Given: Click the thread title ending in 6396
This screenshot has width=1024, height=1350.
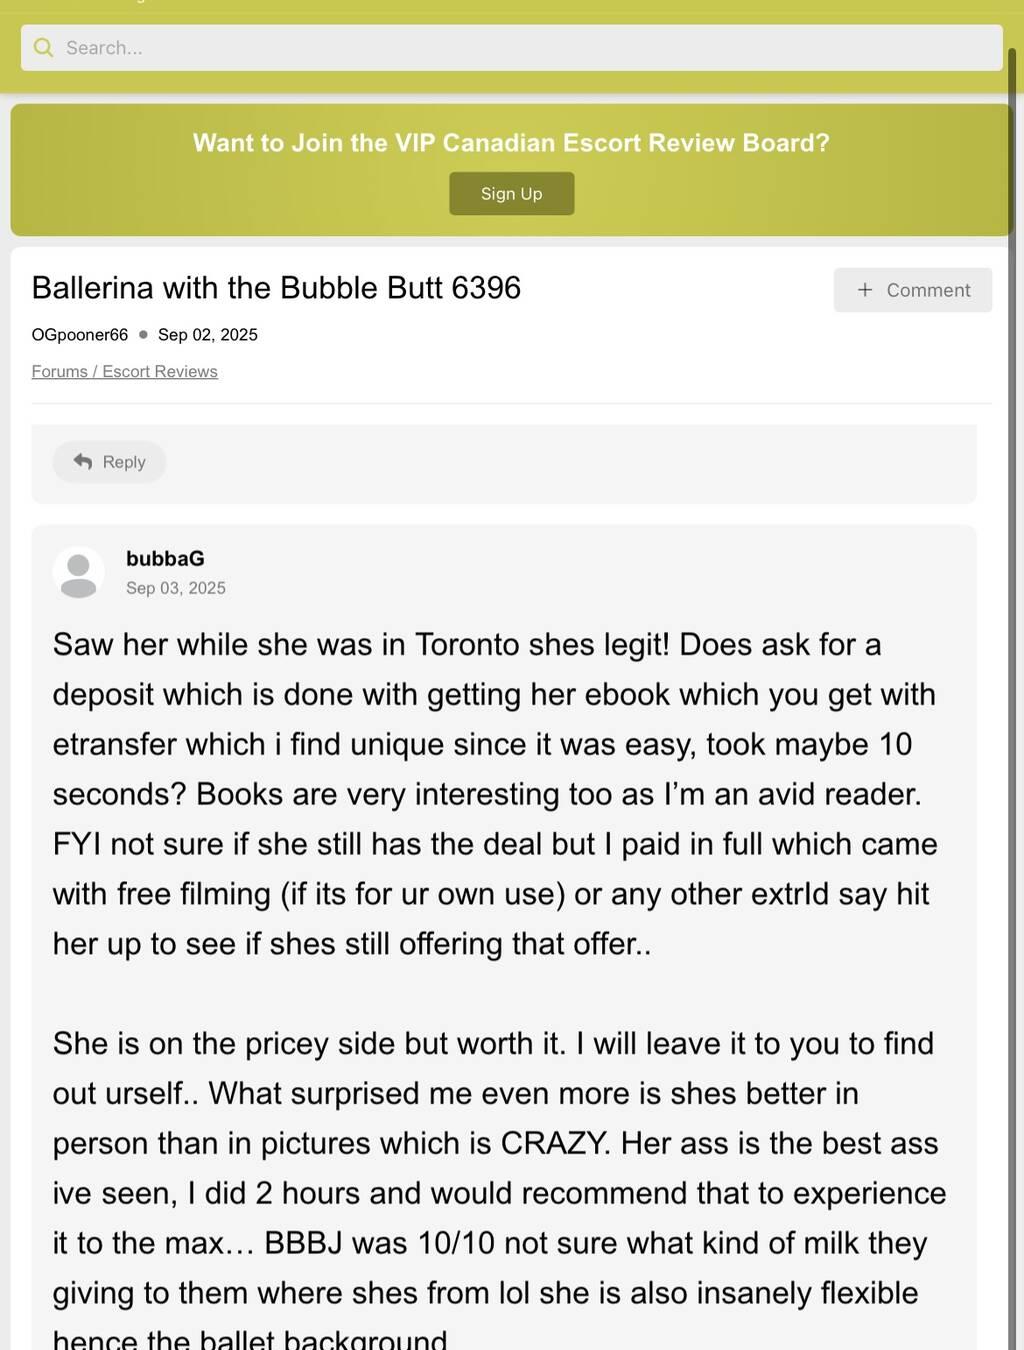Looking at the screenshot, I should coord(276,288).
